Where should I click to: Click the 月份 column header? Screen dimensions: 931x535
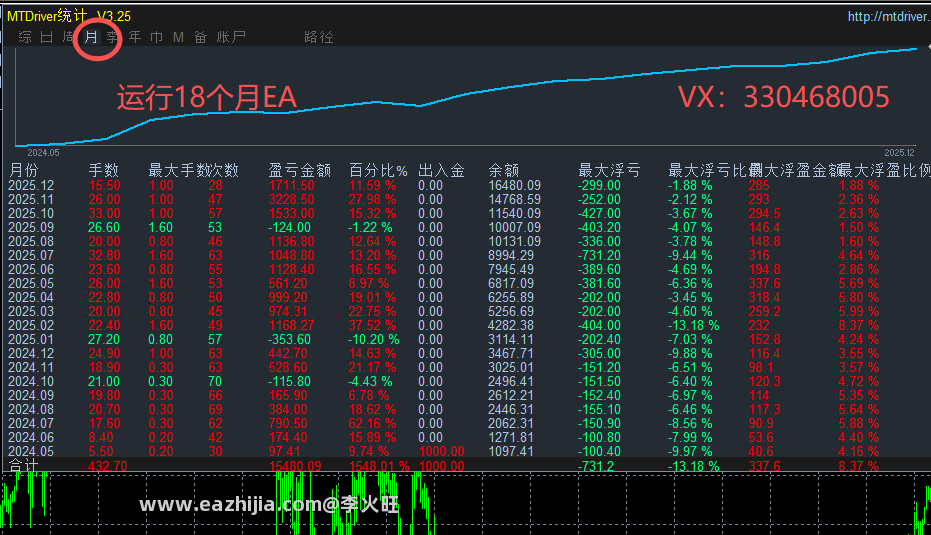tap(24, 171)
